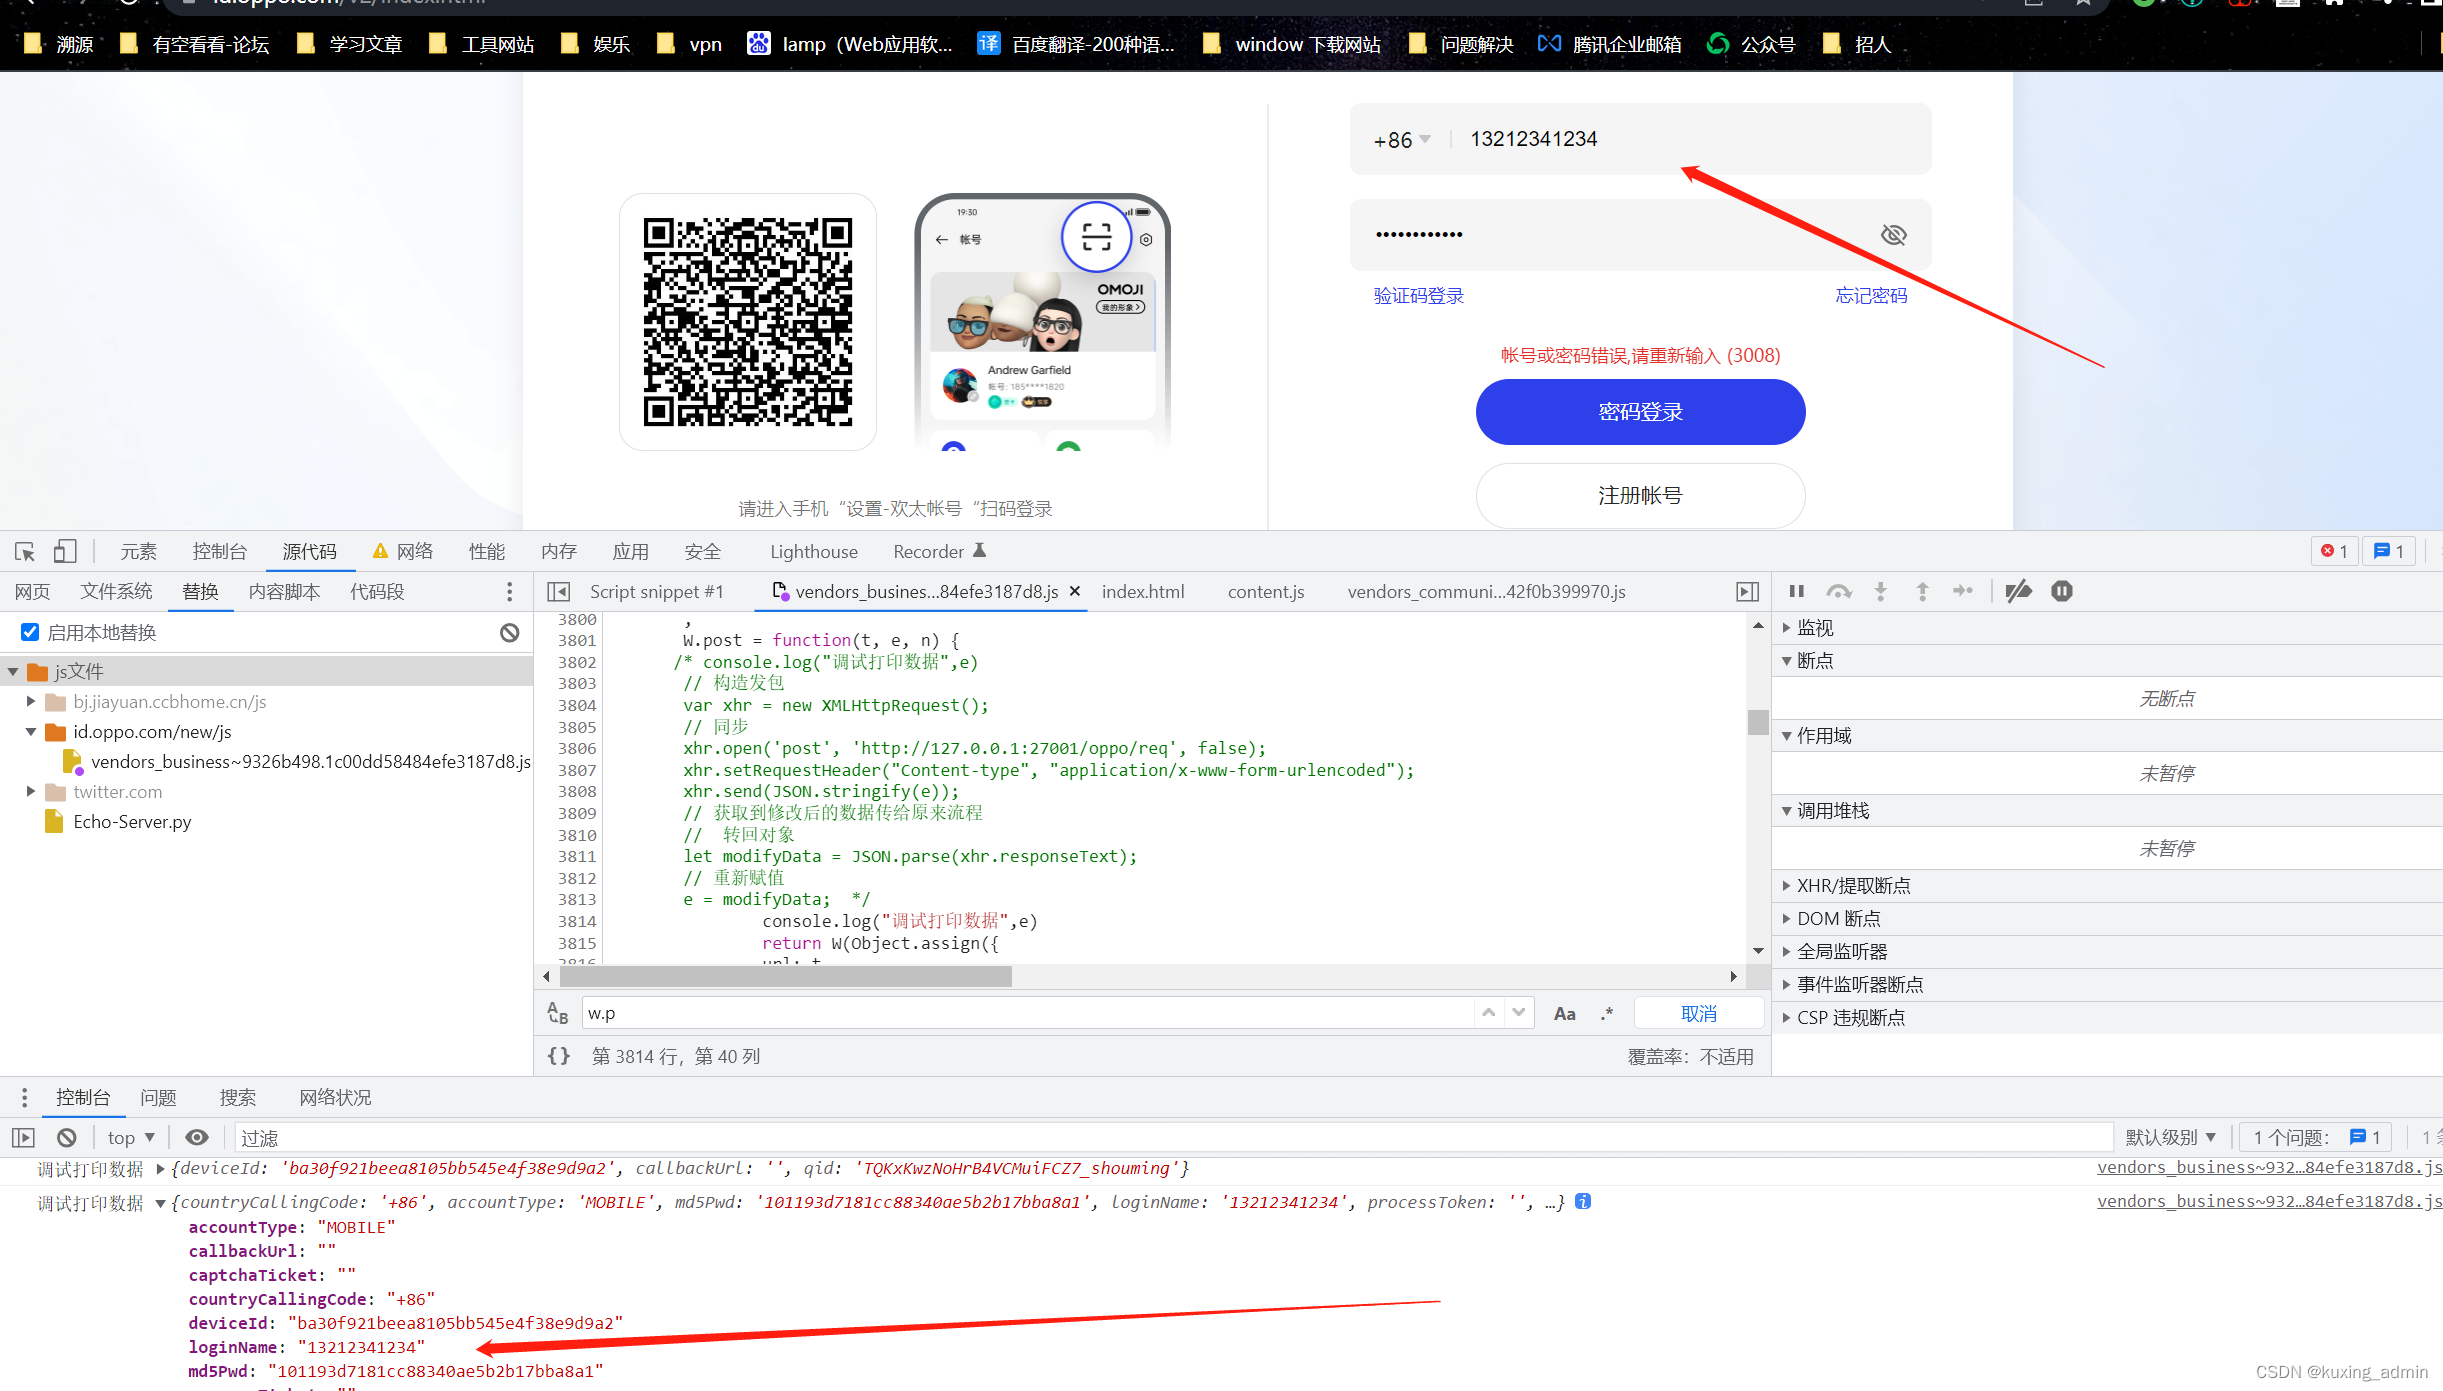The width and height of the screenshot is (2443, 1391).
Task: Expand the XHR/提取断点 section
Action: (1787, 886)
